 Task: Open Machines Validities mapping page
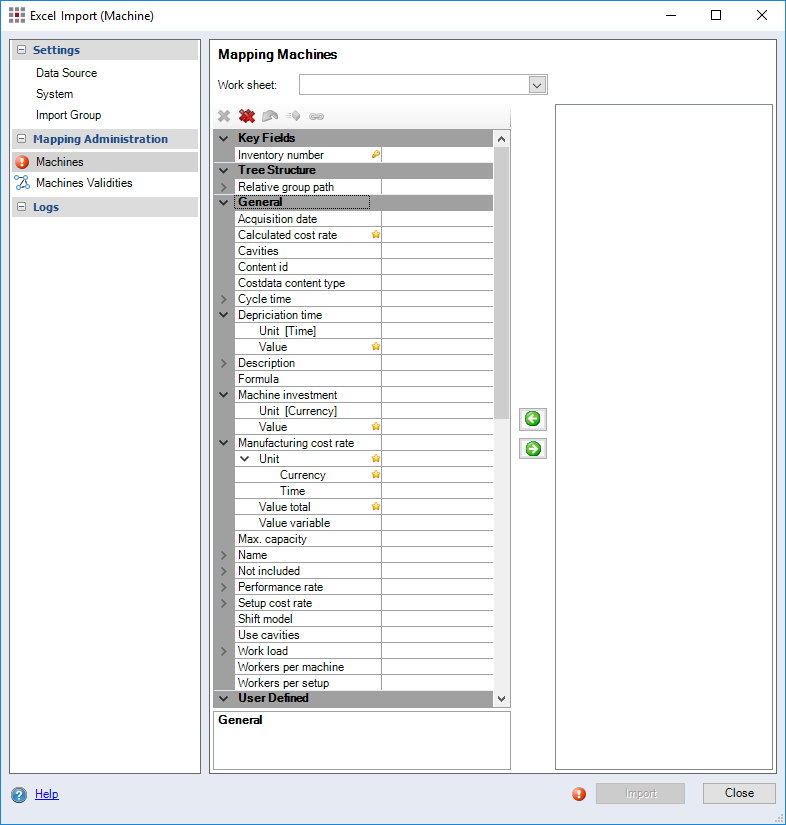click(84, 183)
